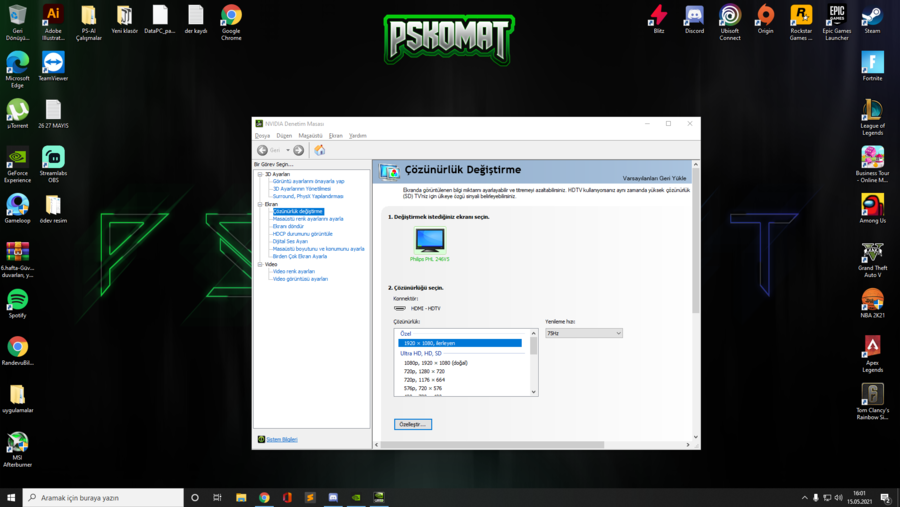Screen dimensions: 900x507
Task: Collapse the Video tree node
Action: point(260,264)
